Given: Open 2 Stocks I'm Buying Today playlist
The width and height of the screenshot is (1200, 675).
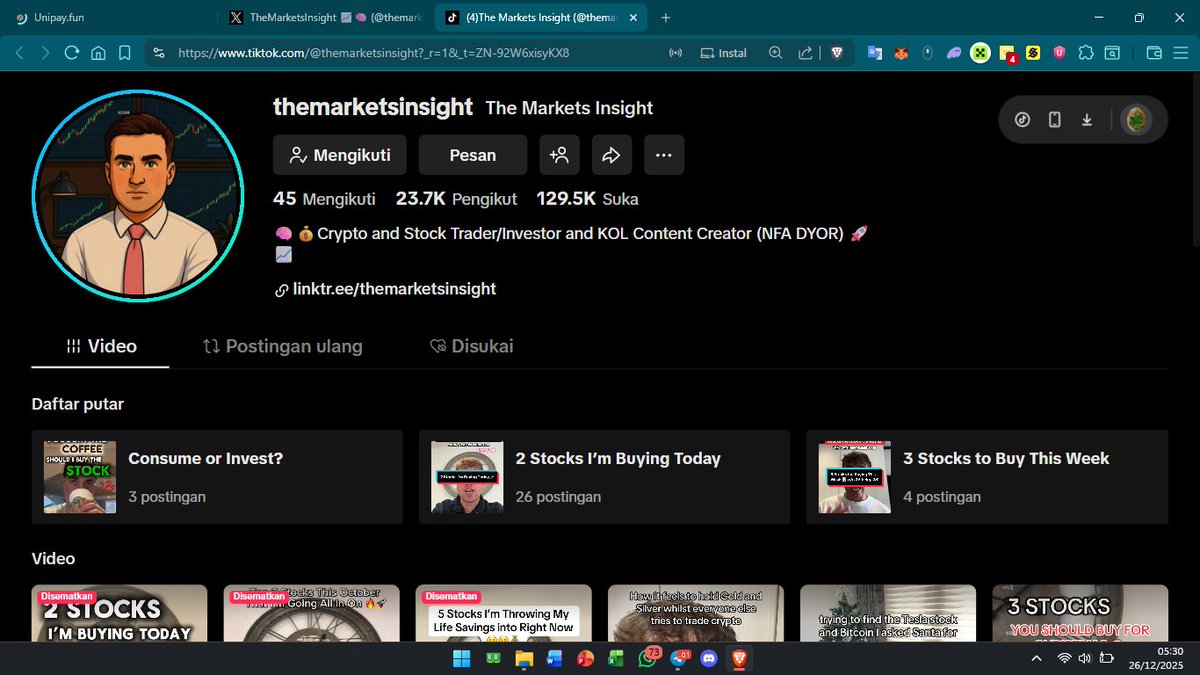Looking at the screenshot, I should pyautogui.click(x=604, y=477).
